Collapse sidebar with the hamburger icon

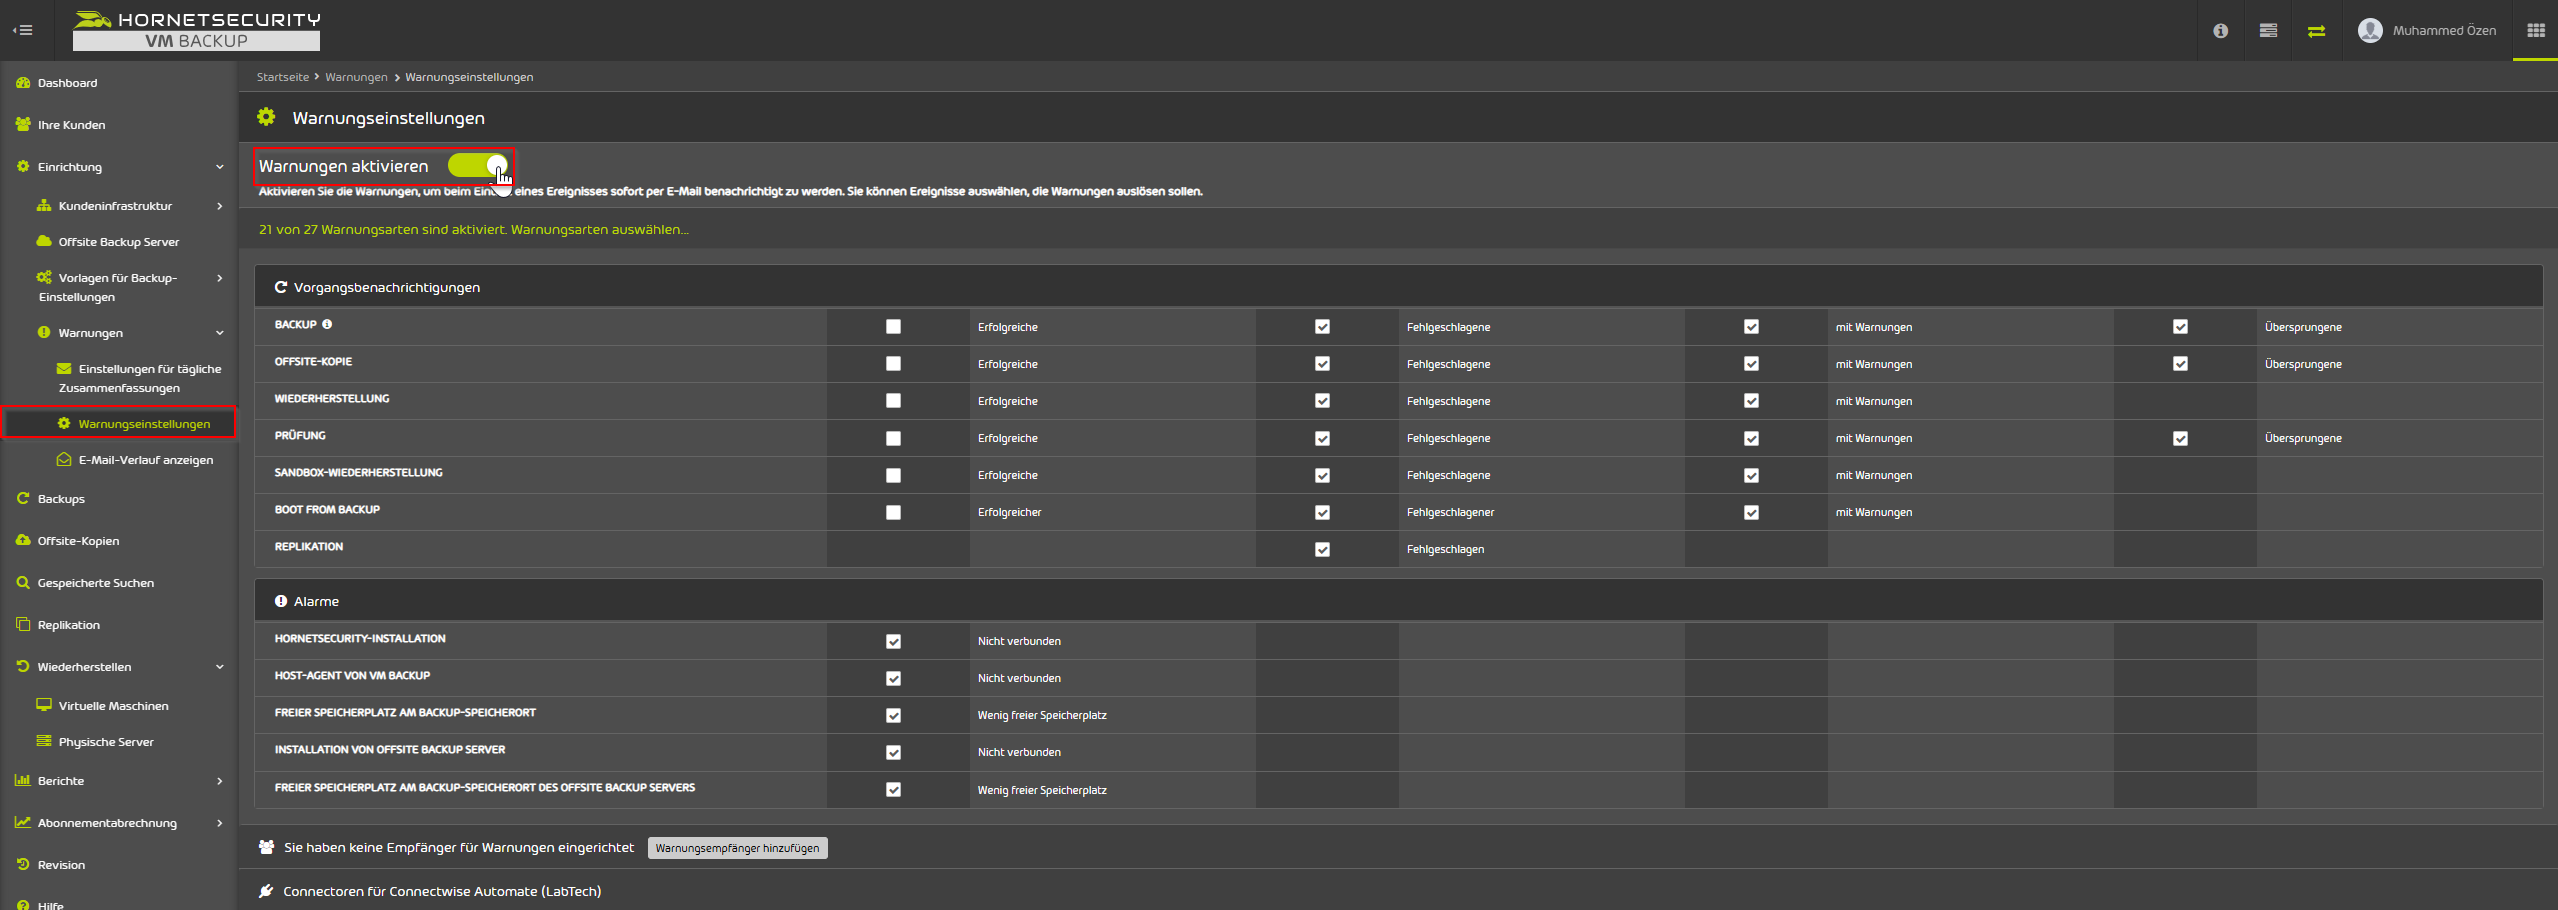[22, 30]
